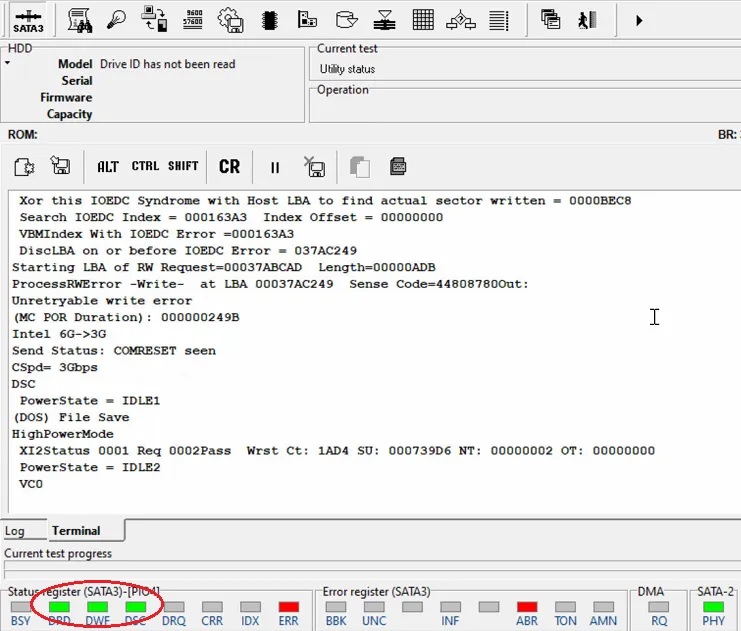The image size is (741, 631).
Task: Send carriage return with the CR button
Action: pyautogui.click(x=229, y=167)
